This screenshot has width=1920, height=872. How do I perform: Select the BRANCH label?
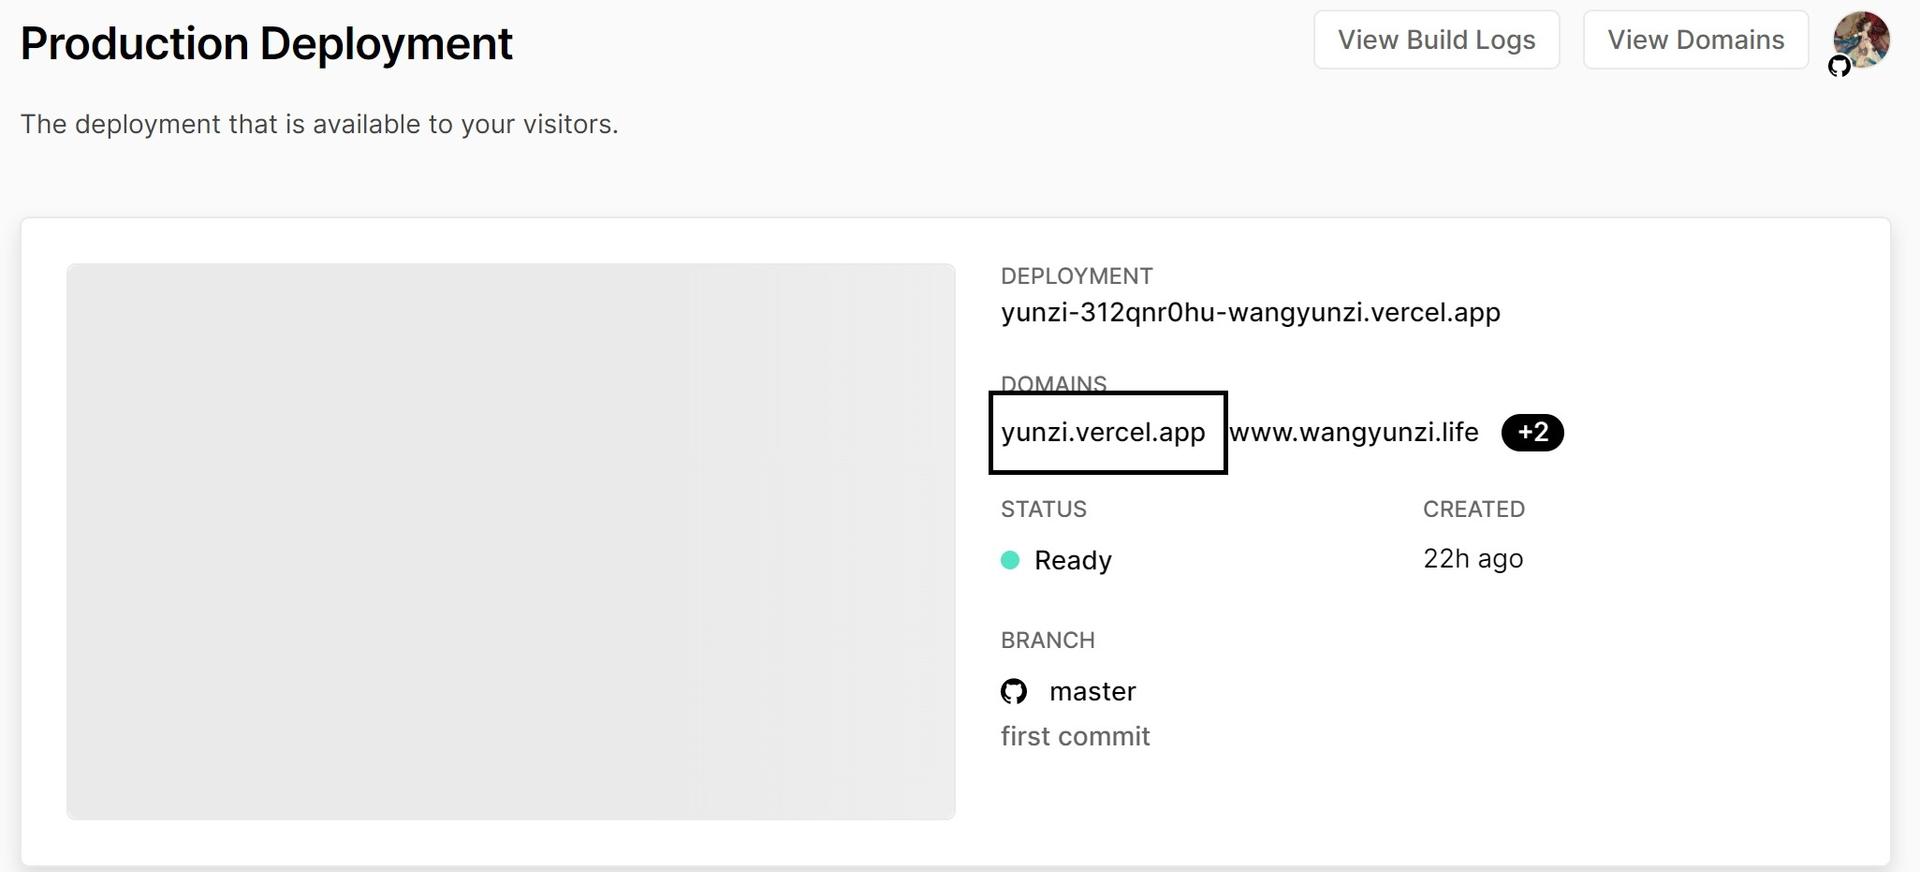coord(1048,640)
